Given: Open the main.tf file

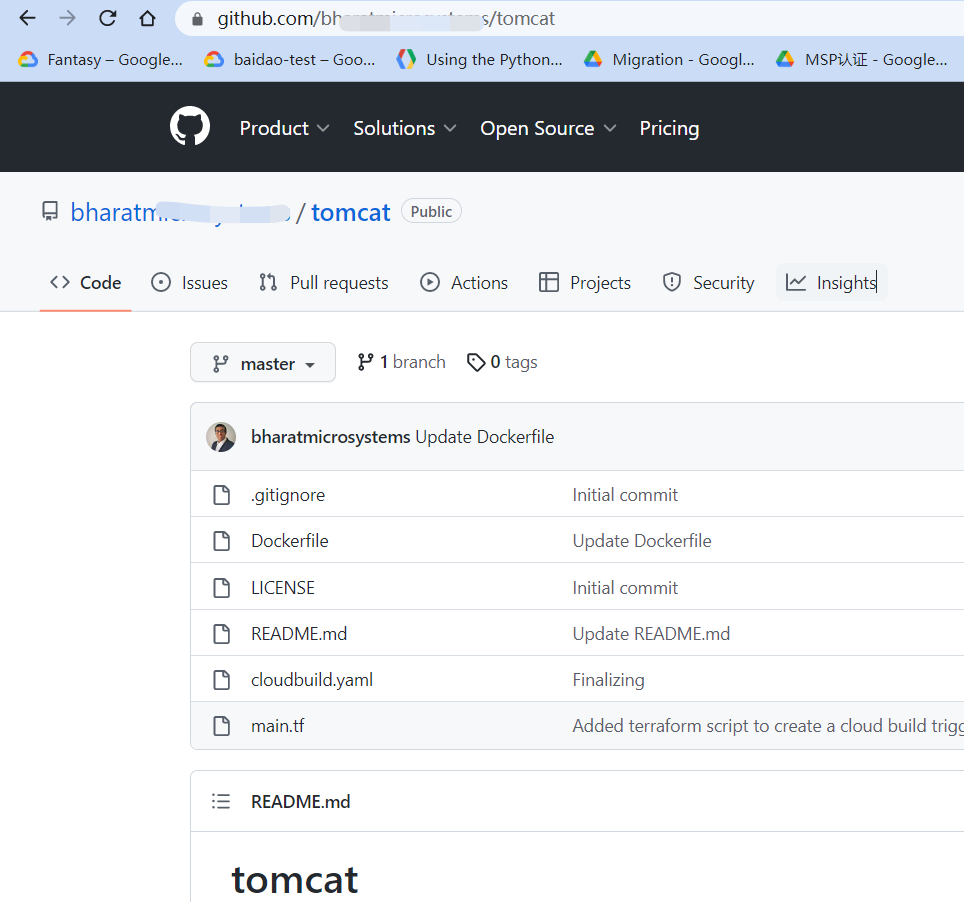Looking at the screenshot, I should click(277, 726).
